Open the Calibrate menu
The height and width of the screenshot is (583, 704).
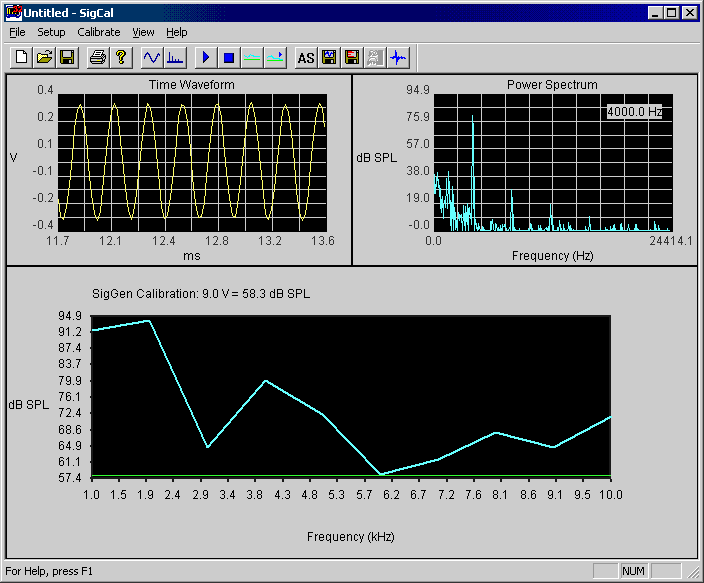click(x=99, y=32)
